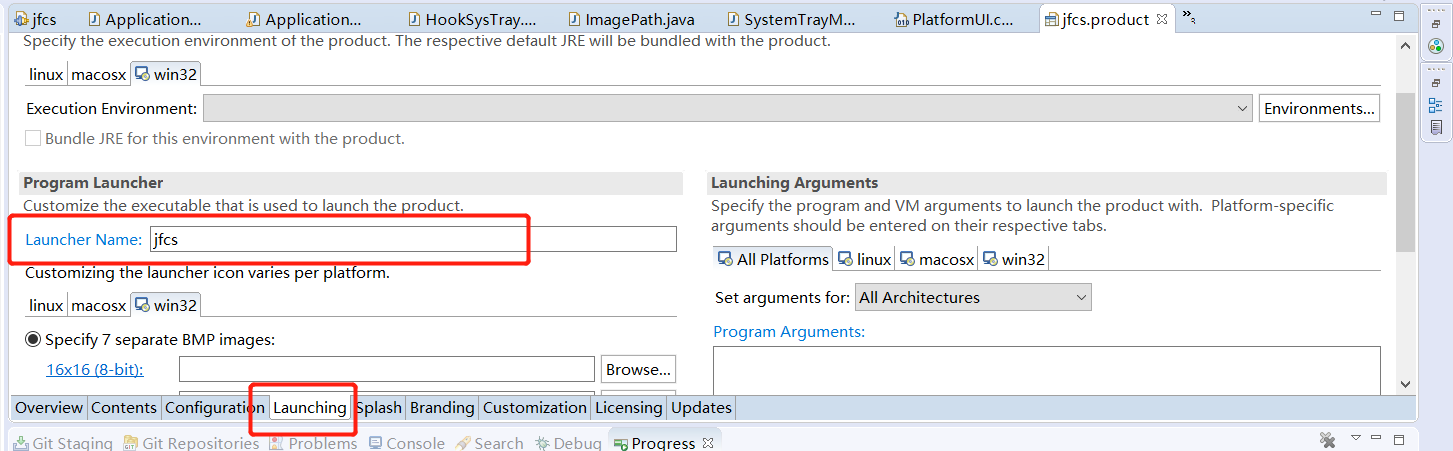Open the Git Staging view

point(62,443)
